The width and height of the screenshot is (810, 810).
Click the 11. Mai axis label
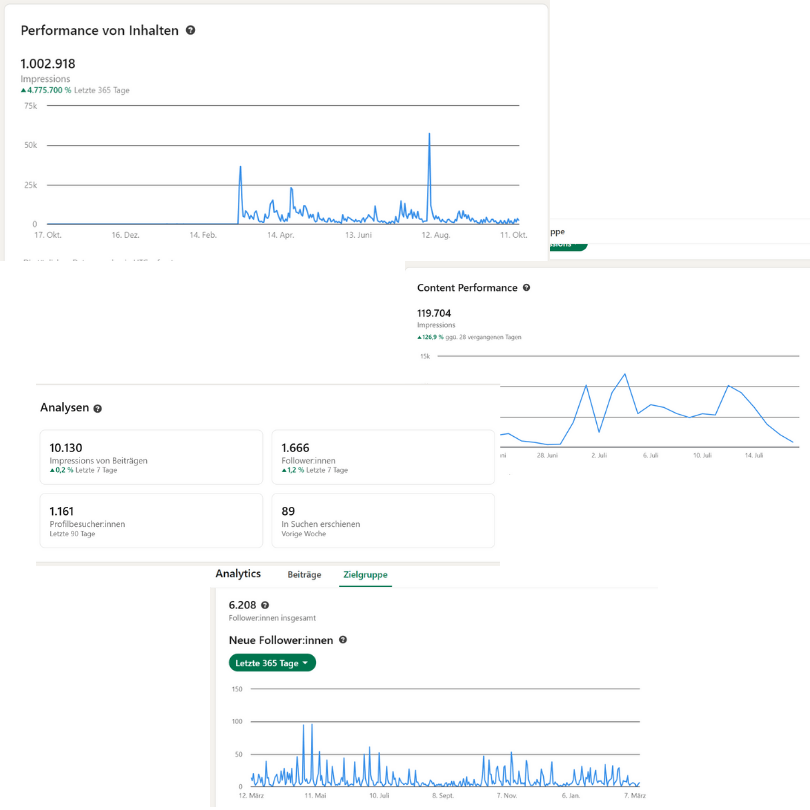[315, 796]
